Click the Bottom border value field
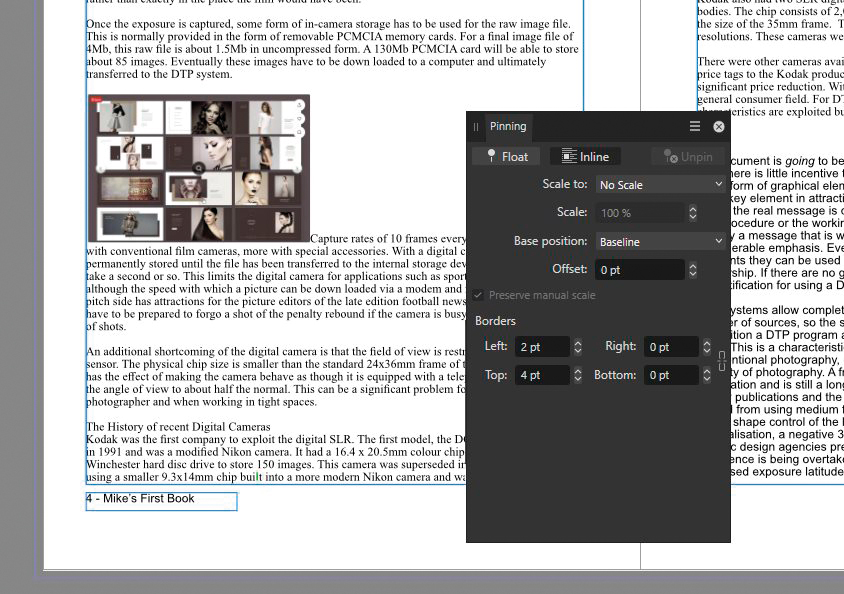 click(x=671, y=374)
